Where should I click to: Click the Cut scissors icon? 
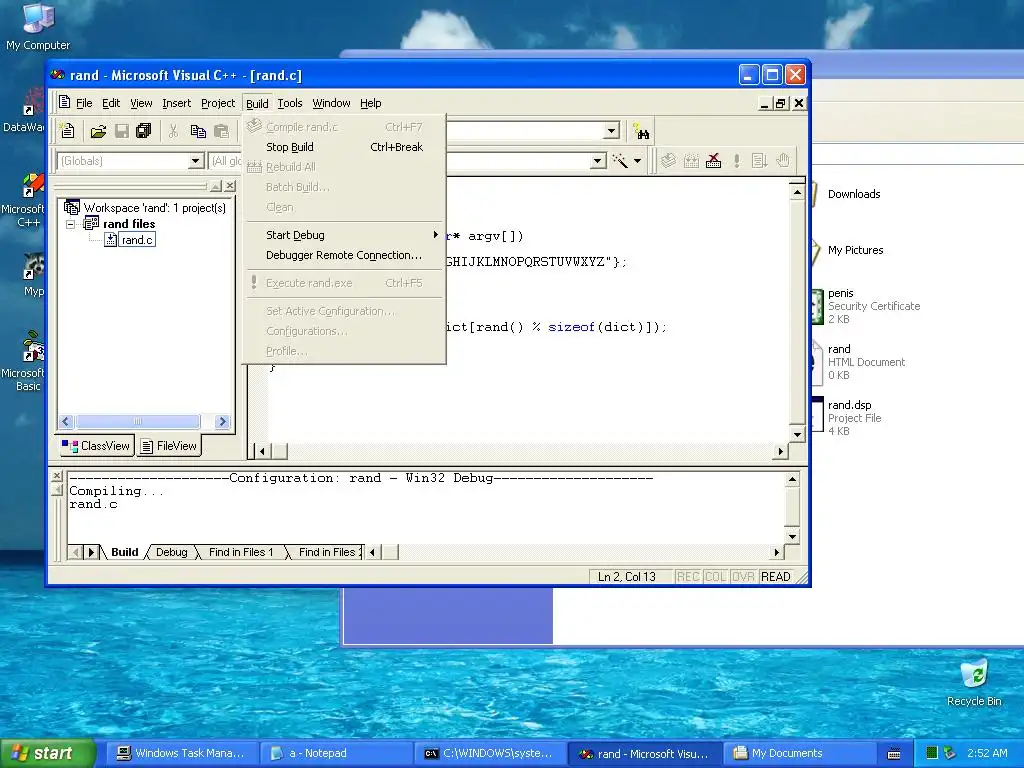[x=173, y=131]
